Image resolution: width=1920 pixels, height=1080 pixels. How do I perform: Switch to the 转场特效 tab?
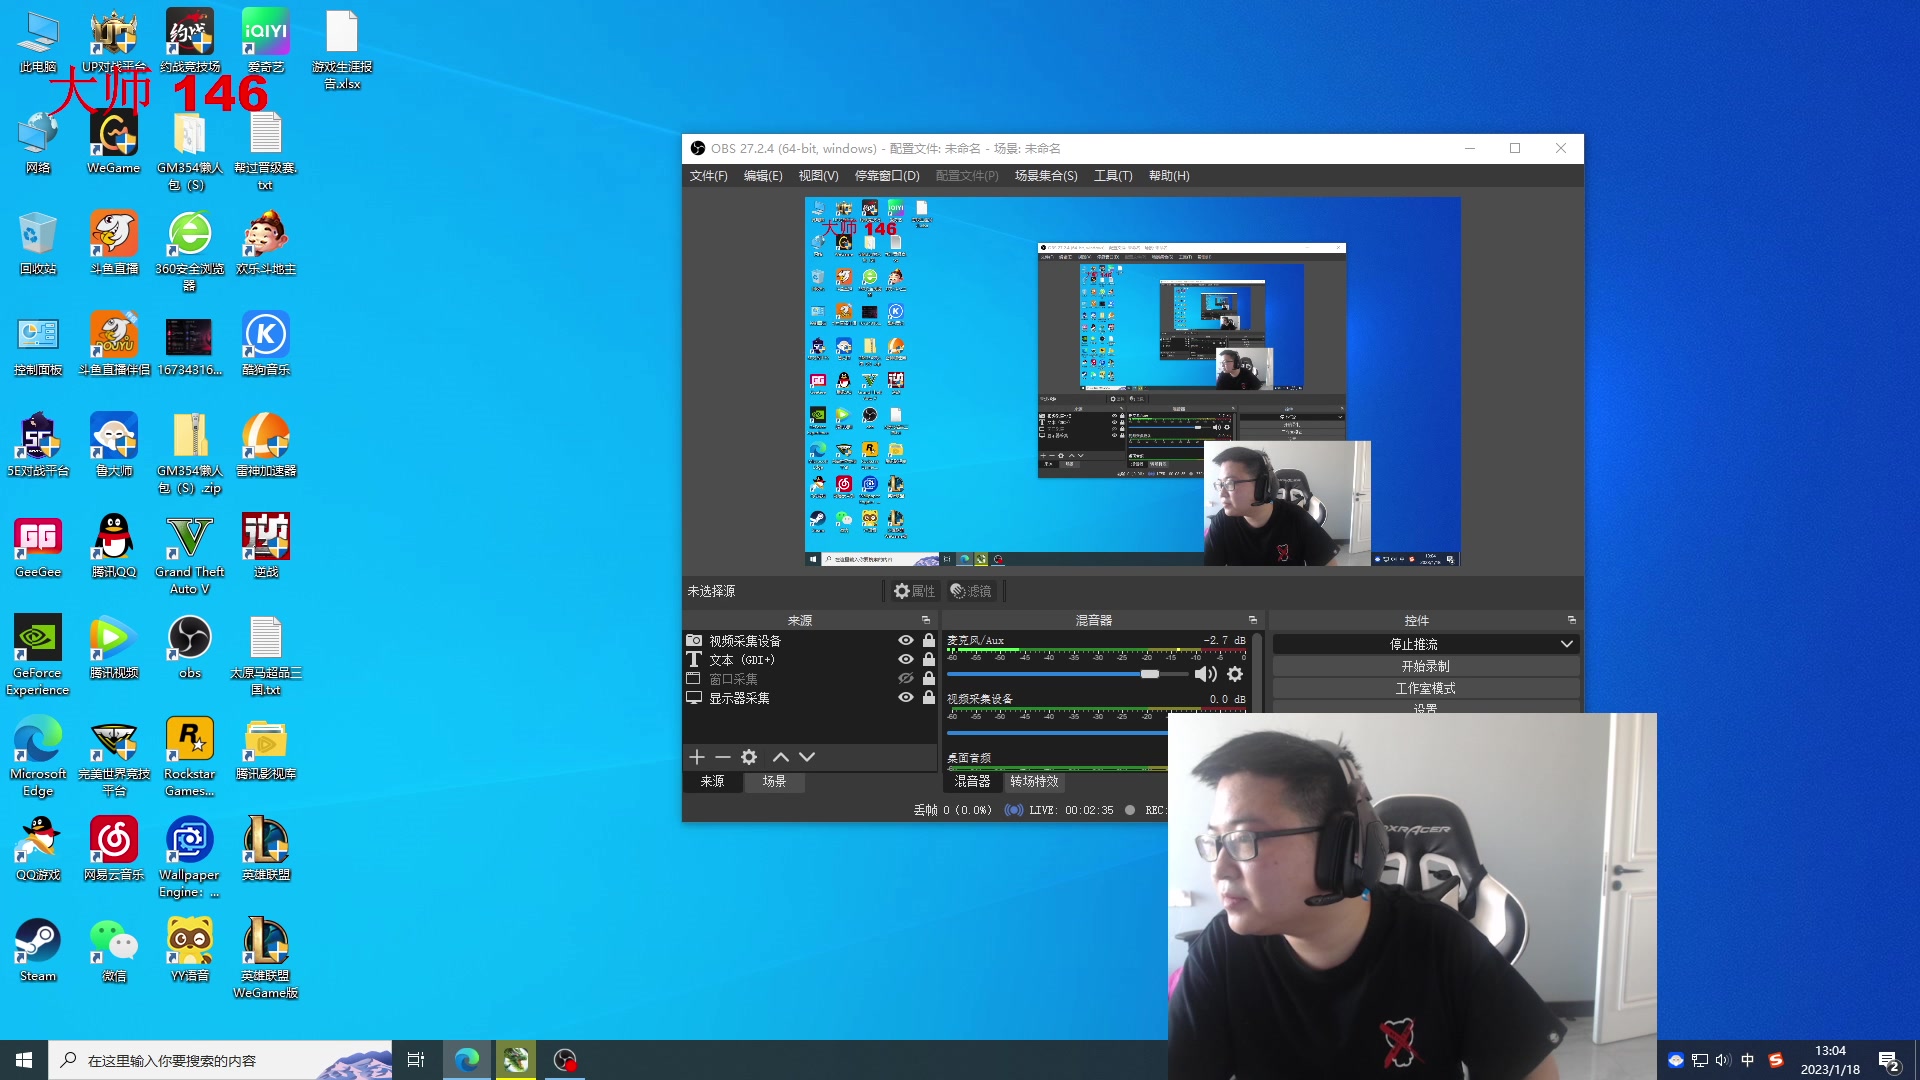click(1034, 782)
